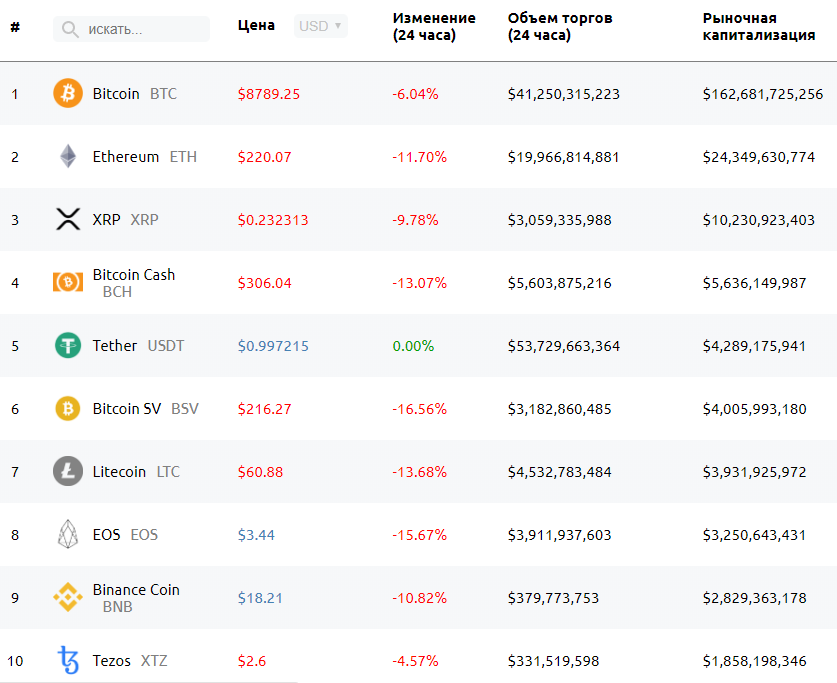Screen dimensions: 837x683
Task: Click the Bitcoin orange logo icon
Action: coord(68,94)
